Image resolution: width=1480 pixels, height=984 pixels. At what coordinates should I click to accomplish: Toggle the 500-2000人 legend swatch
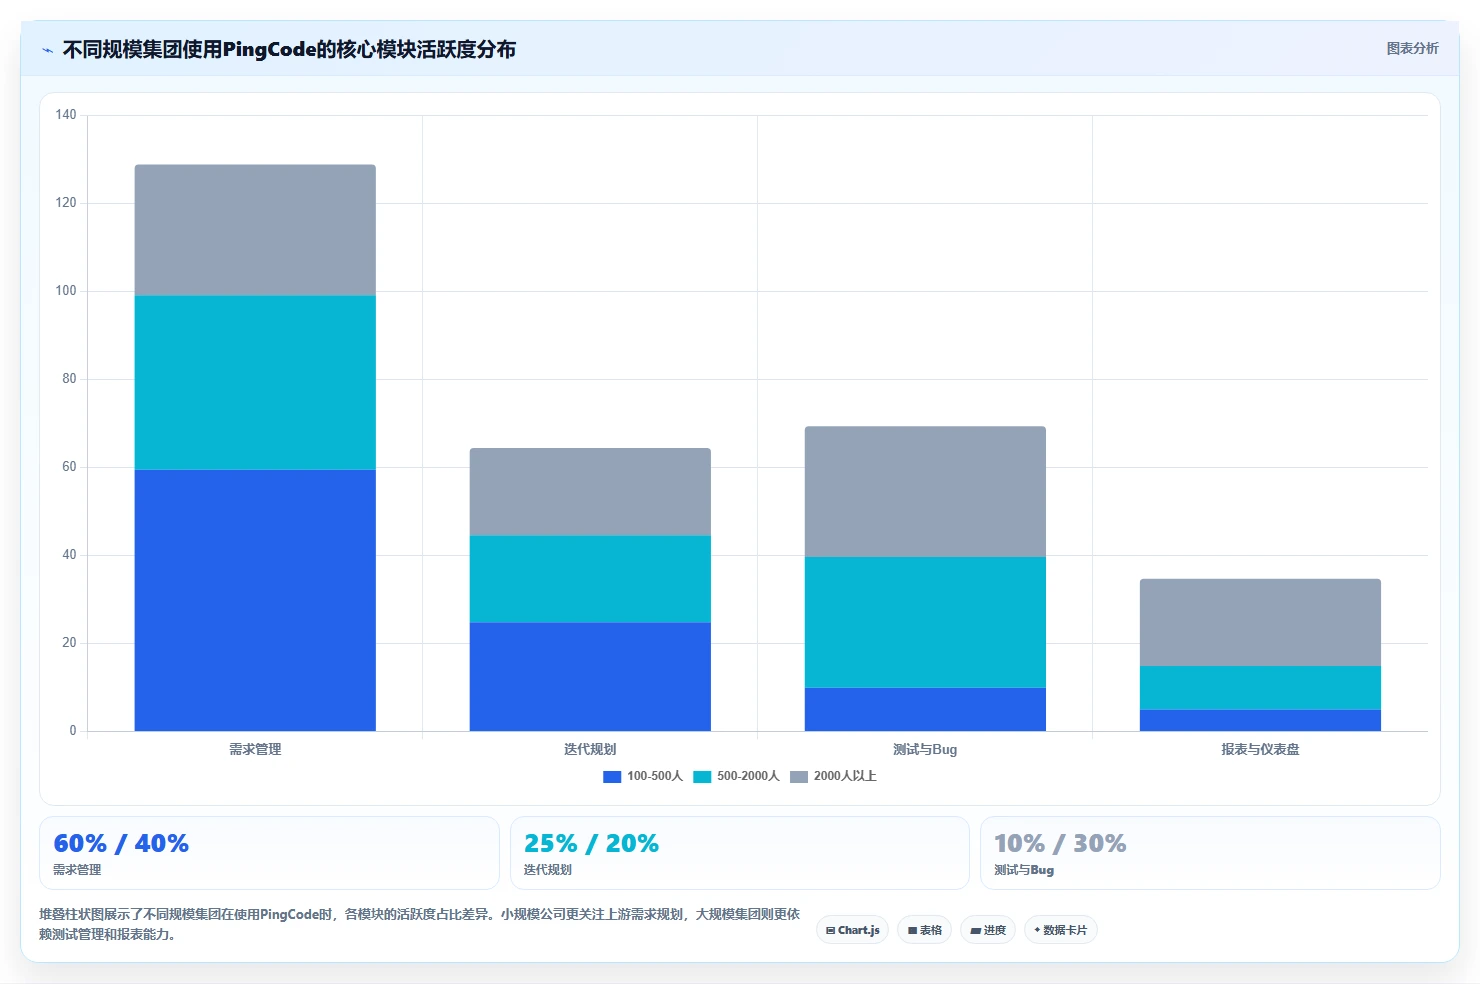point(702,777)
